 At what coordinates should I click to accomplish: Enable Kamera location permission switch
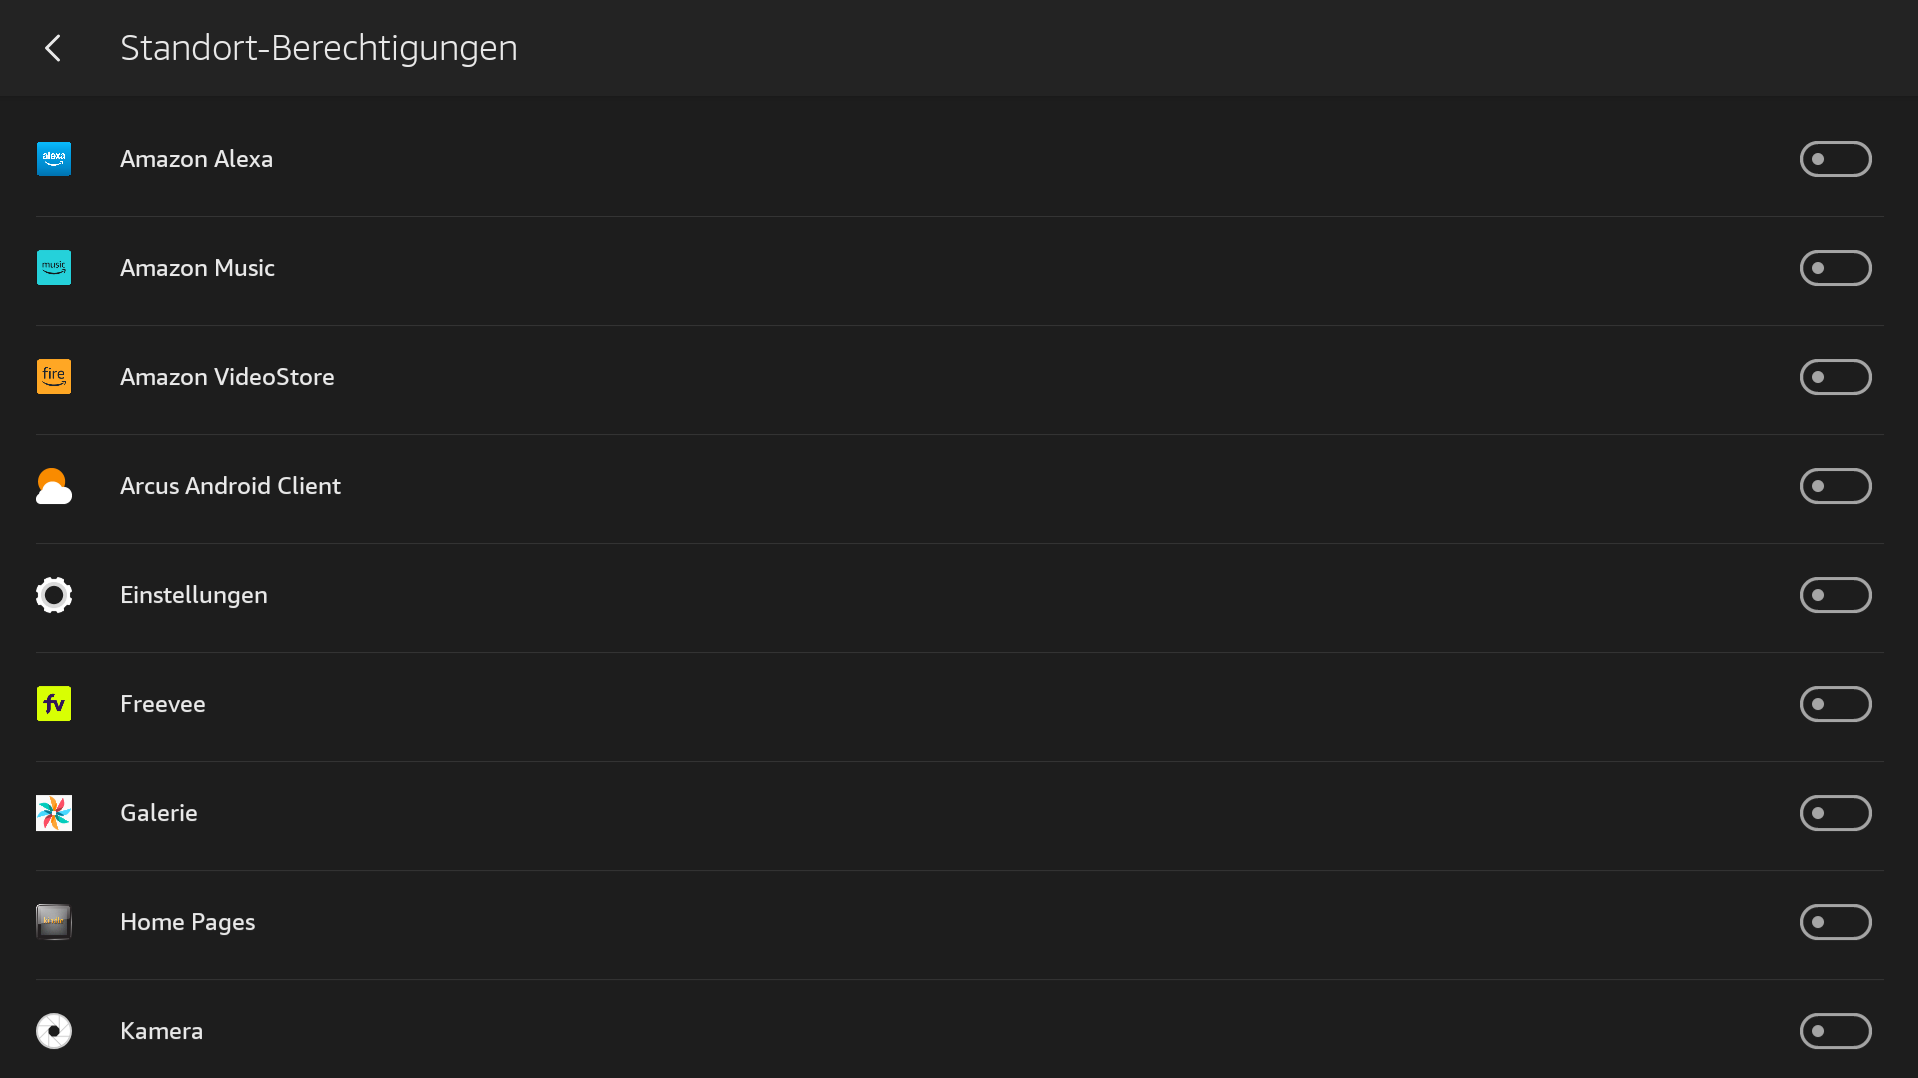coord(1835,1031)
